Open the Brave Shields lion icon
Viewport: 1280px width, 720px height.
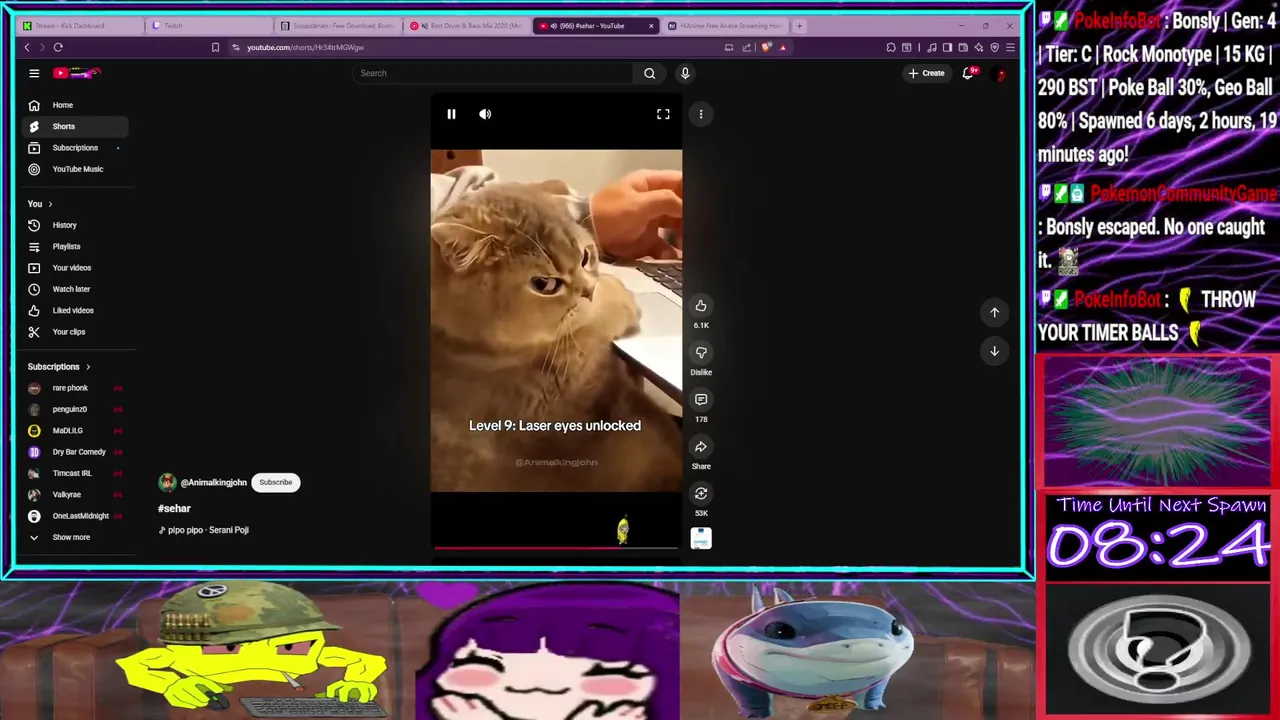767,47
